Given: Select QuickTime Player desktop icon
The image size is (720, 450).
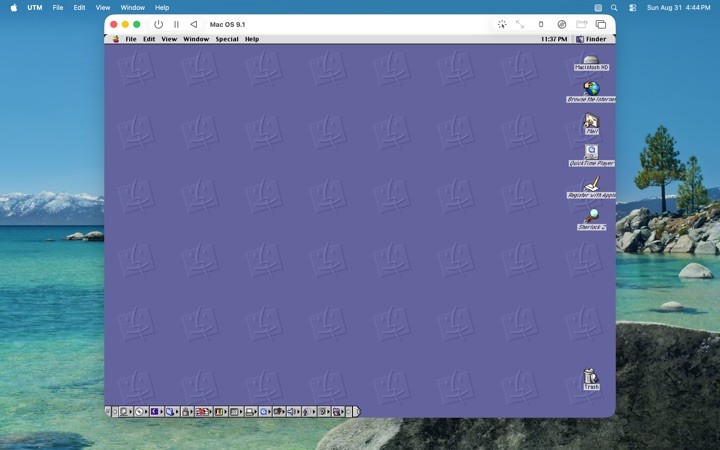Looking at the screenshot, I should pos(591,156).
